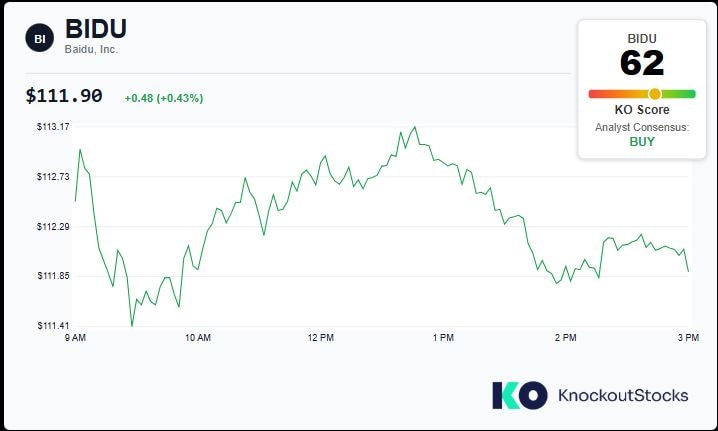
Task: Click the 10 AM time axis label
Action: pos(198,338)
